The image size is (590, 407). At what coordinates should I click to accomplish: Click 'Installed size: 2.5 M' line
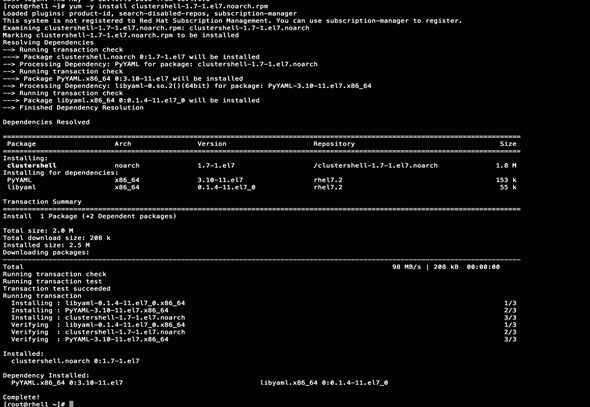pos(46,245)
